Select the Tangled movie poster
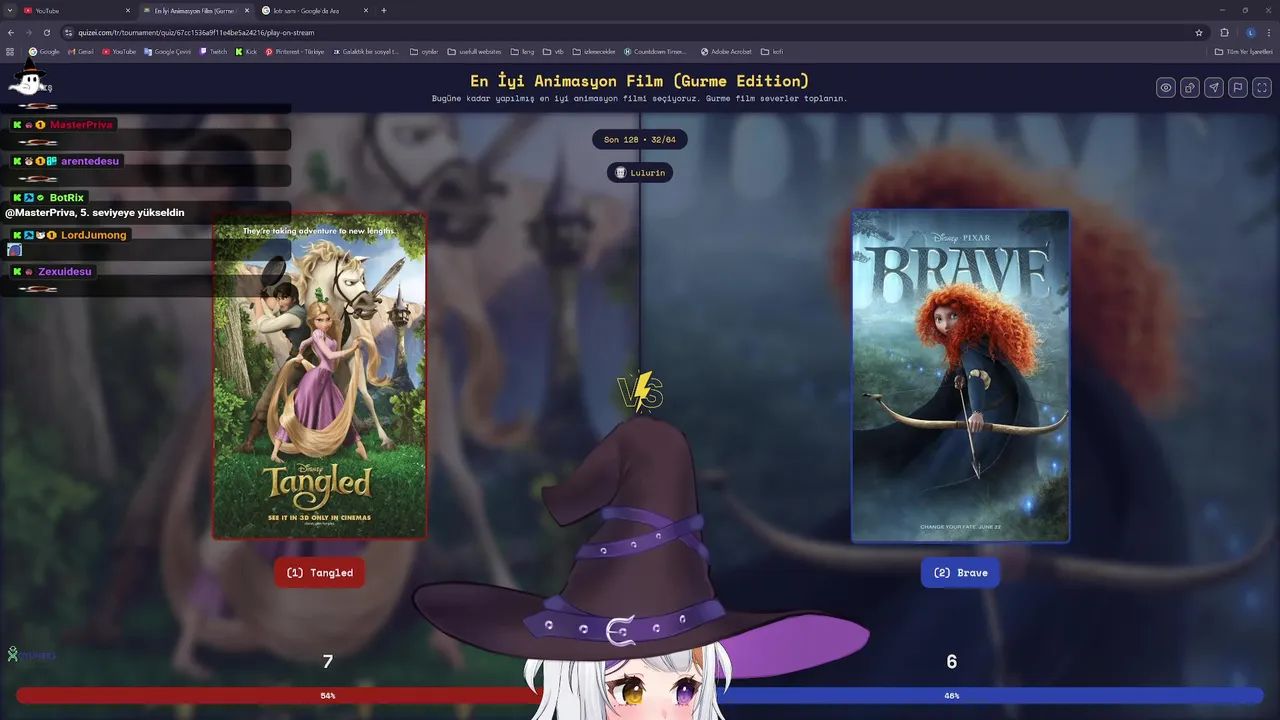Image resolution: width=1280 pixels, height=720 pixels. 320,376
